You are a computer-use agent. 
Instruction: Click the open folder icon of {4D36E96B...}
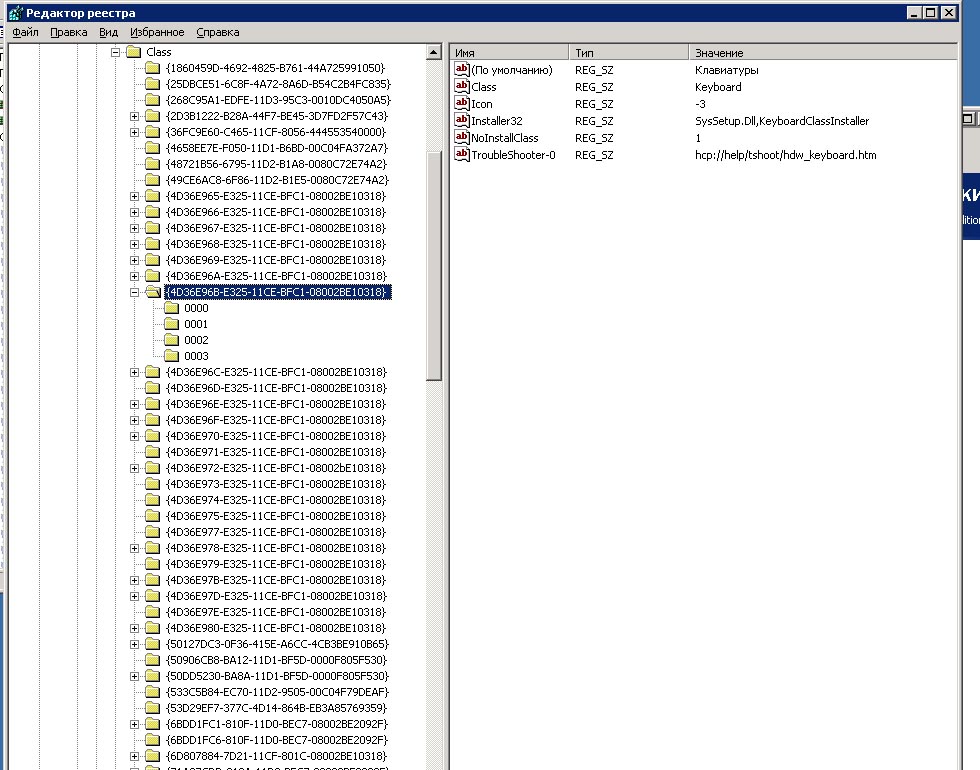[x=153, y=292]
